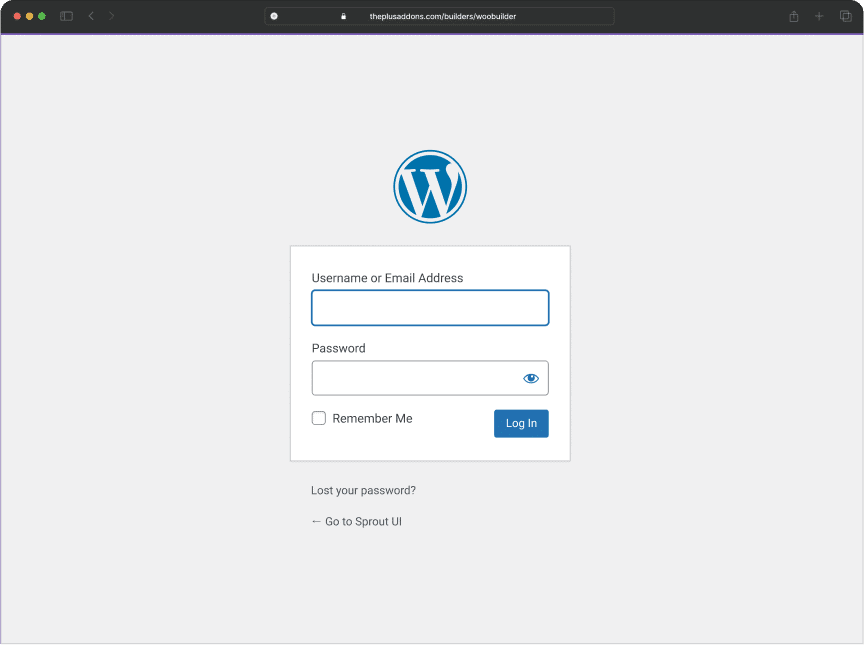Screen dimensions: 864x645
Task: Toggle password visibility in the Password field
Action: point(531,378)
